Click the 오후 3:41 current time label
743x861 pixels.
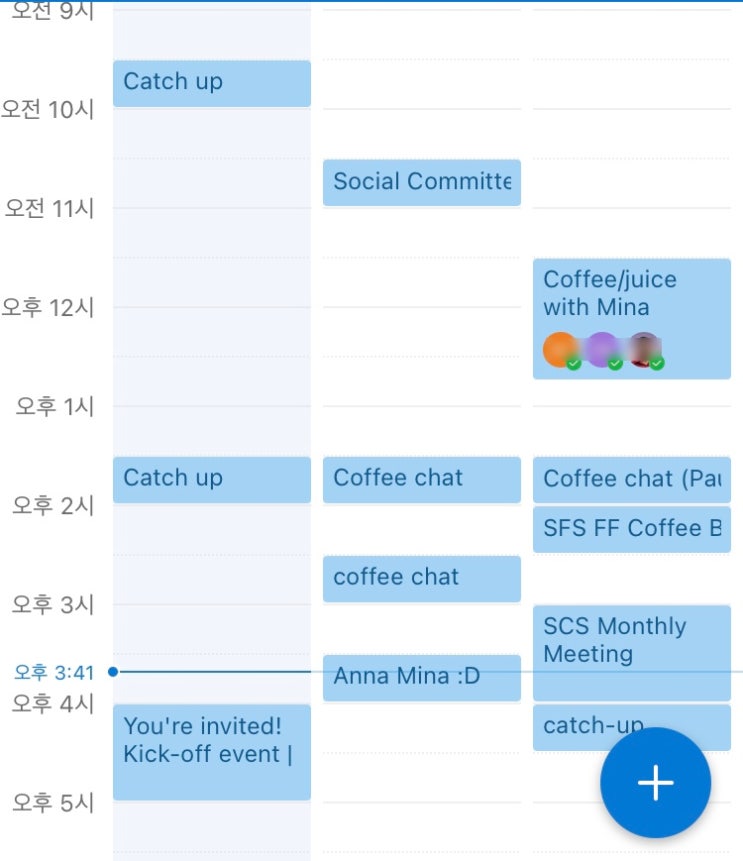click(54, 672)
